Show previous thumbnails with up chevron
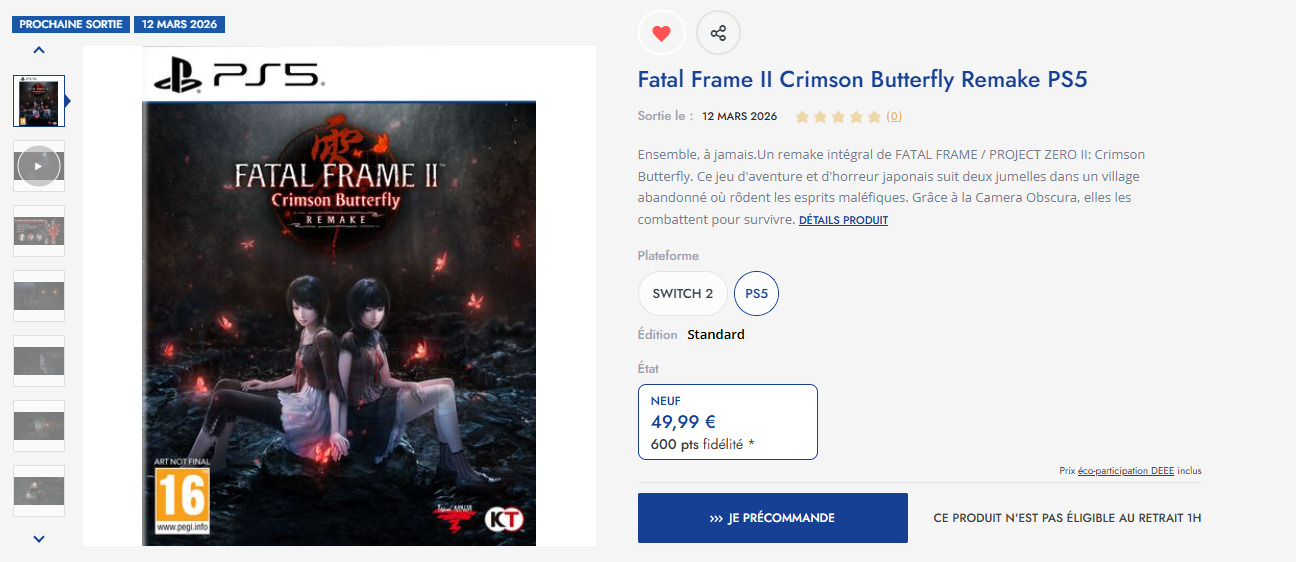 pos(39,49)
